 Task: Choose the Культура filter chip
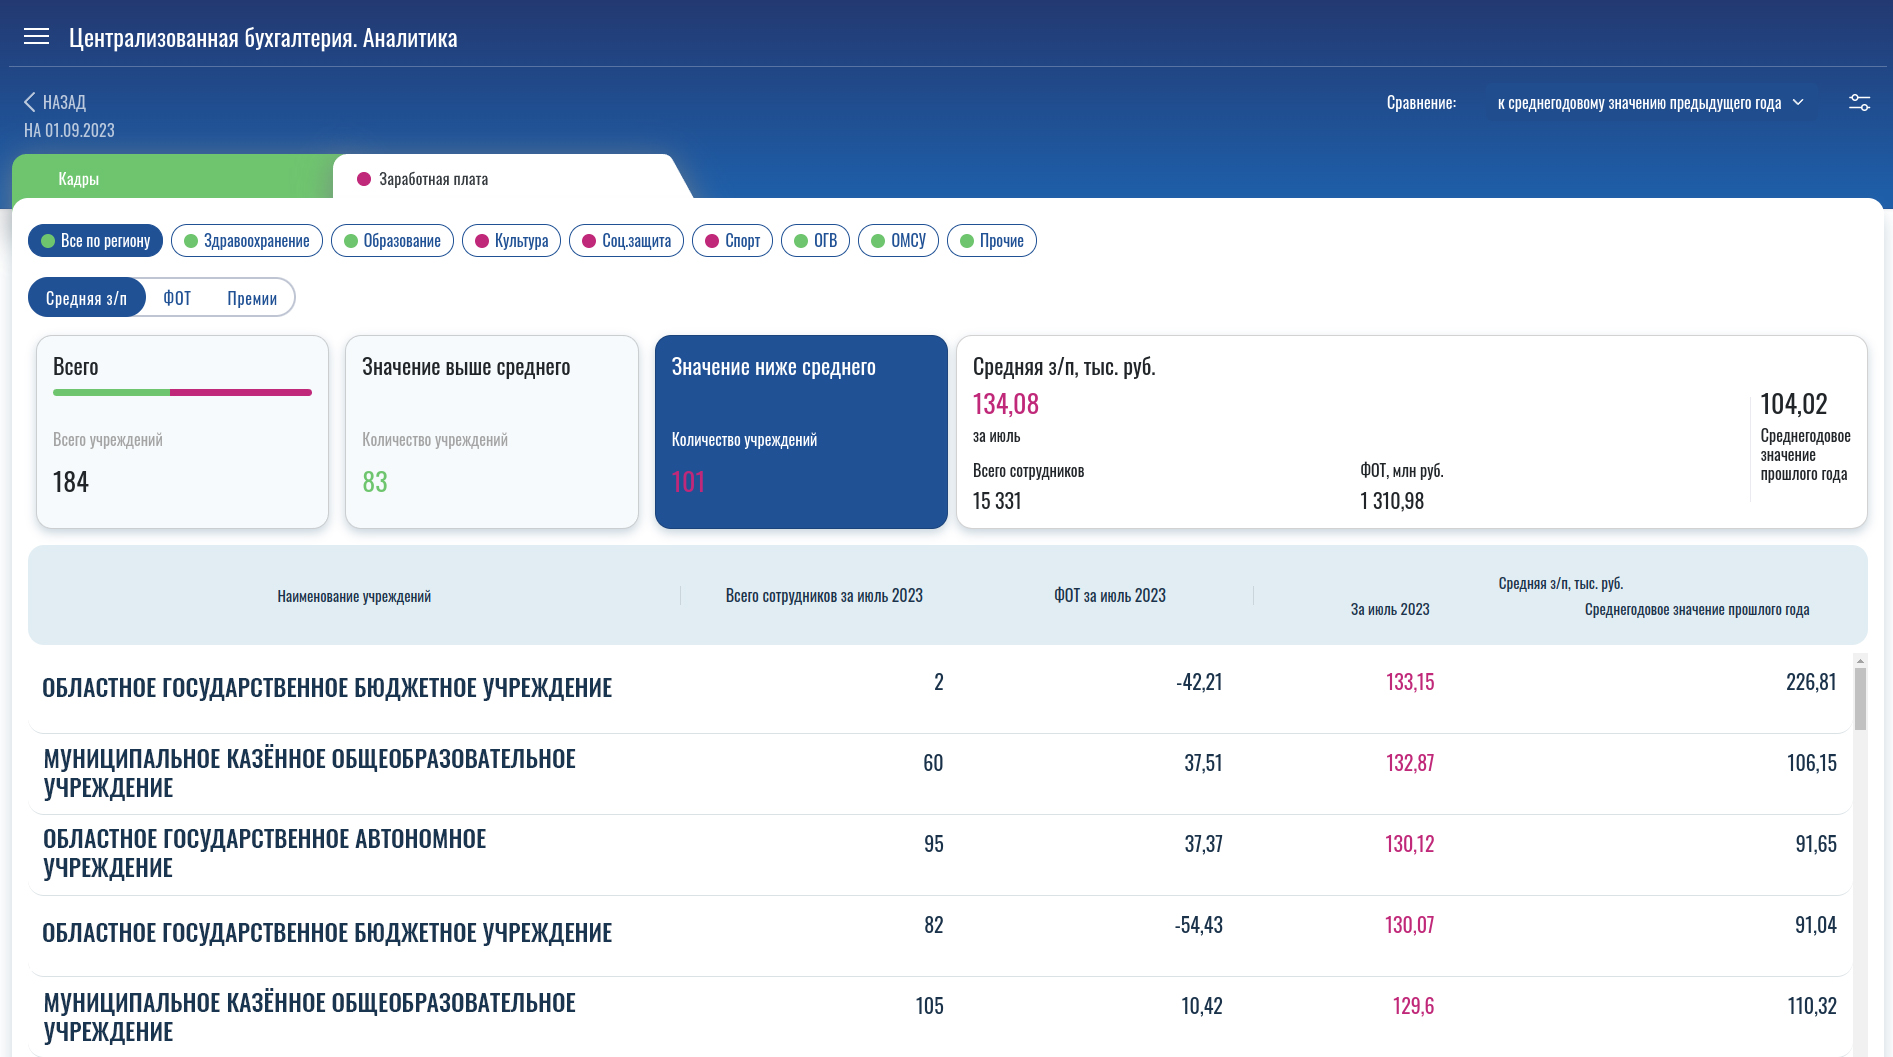tap(511, 241)
